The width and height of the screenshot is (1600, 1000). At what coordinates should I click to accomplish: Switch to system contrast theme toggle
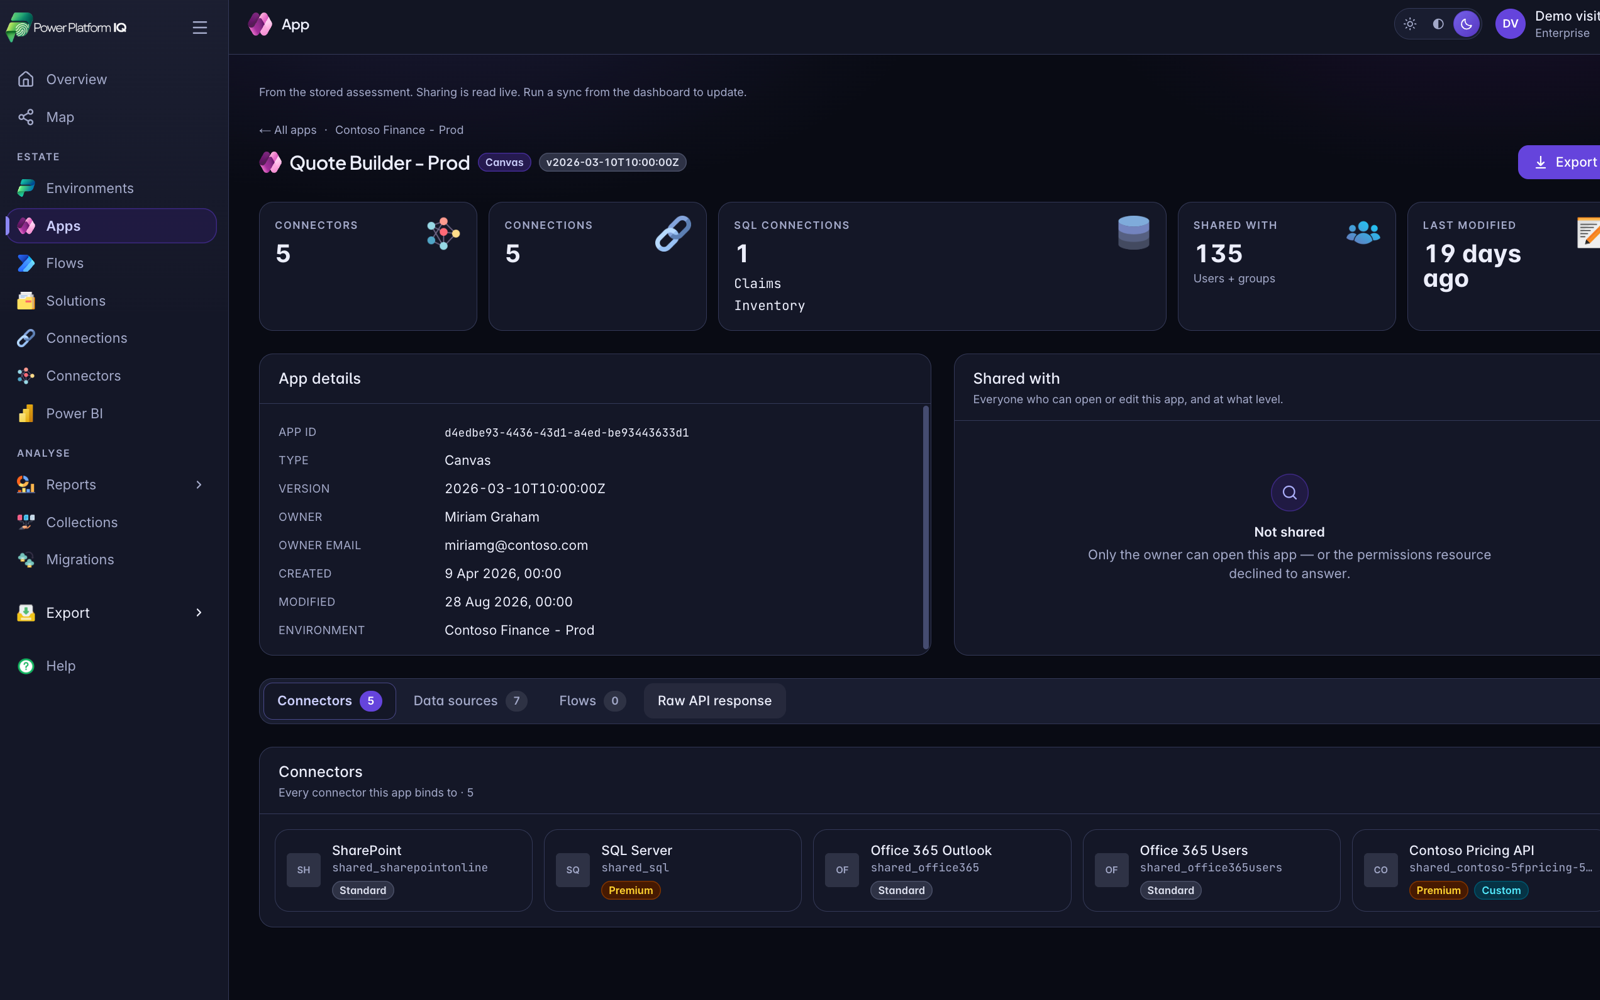1438,24
